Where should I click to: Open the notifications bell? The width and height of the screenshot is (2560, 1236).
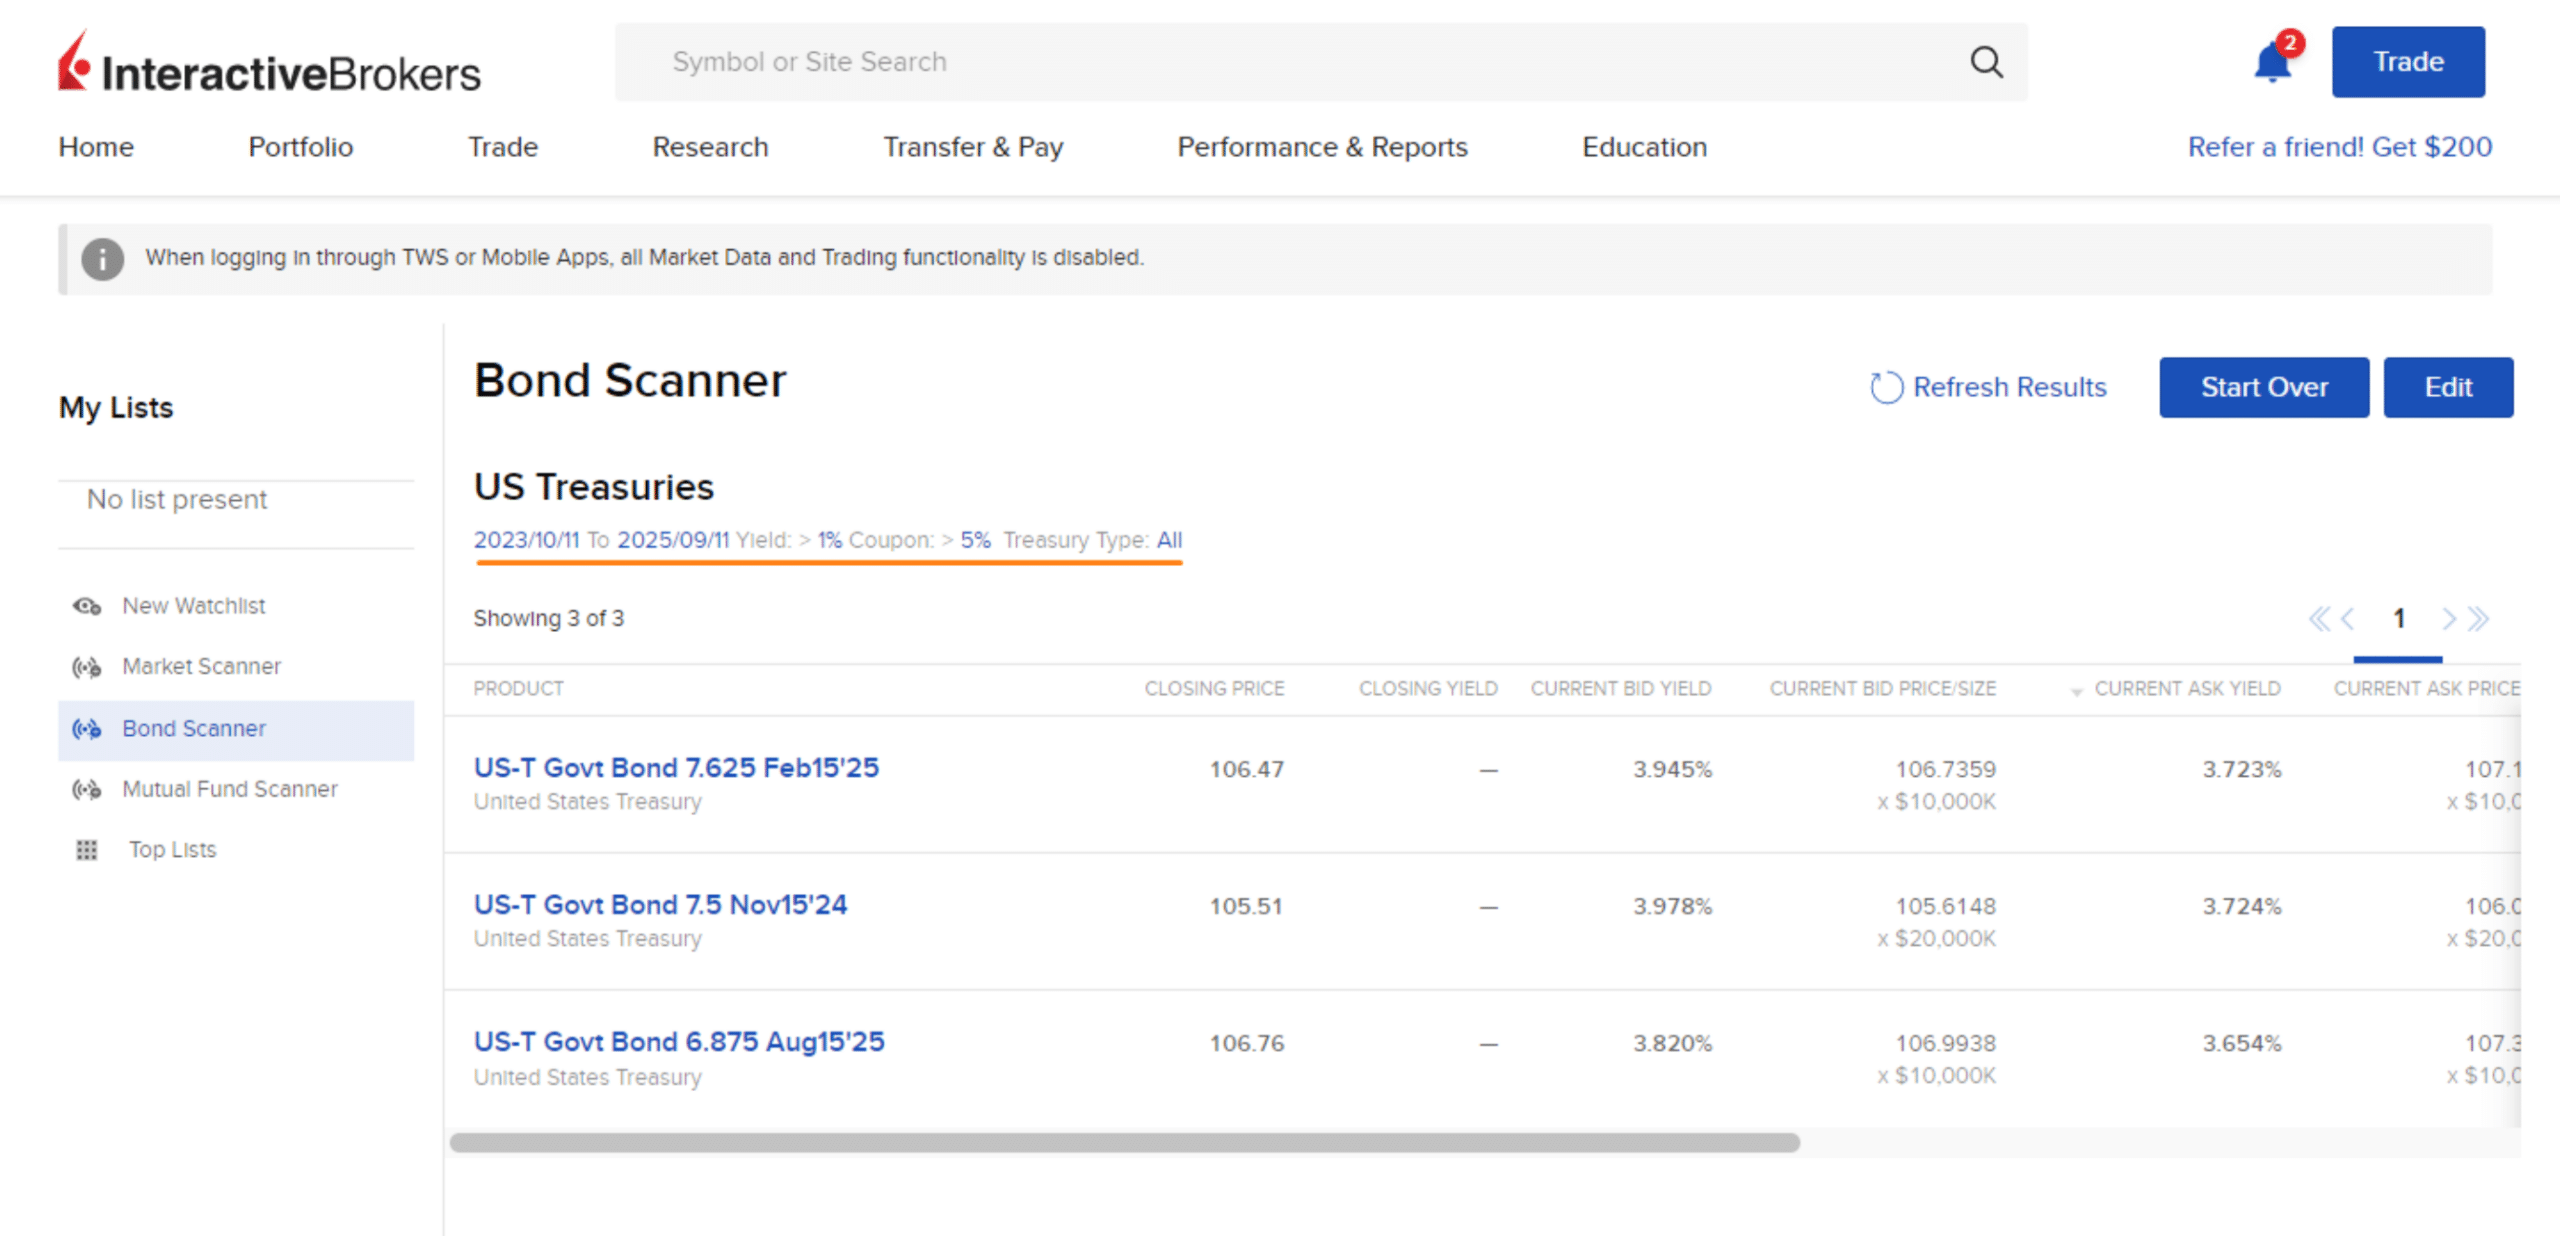pyautogui.click(x=2272, y=63)
